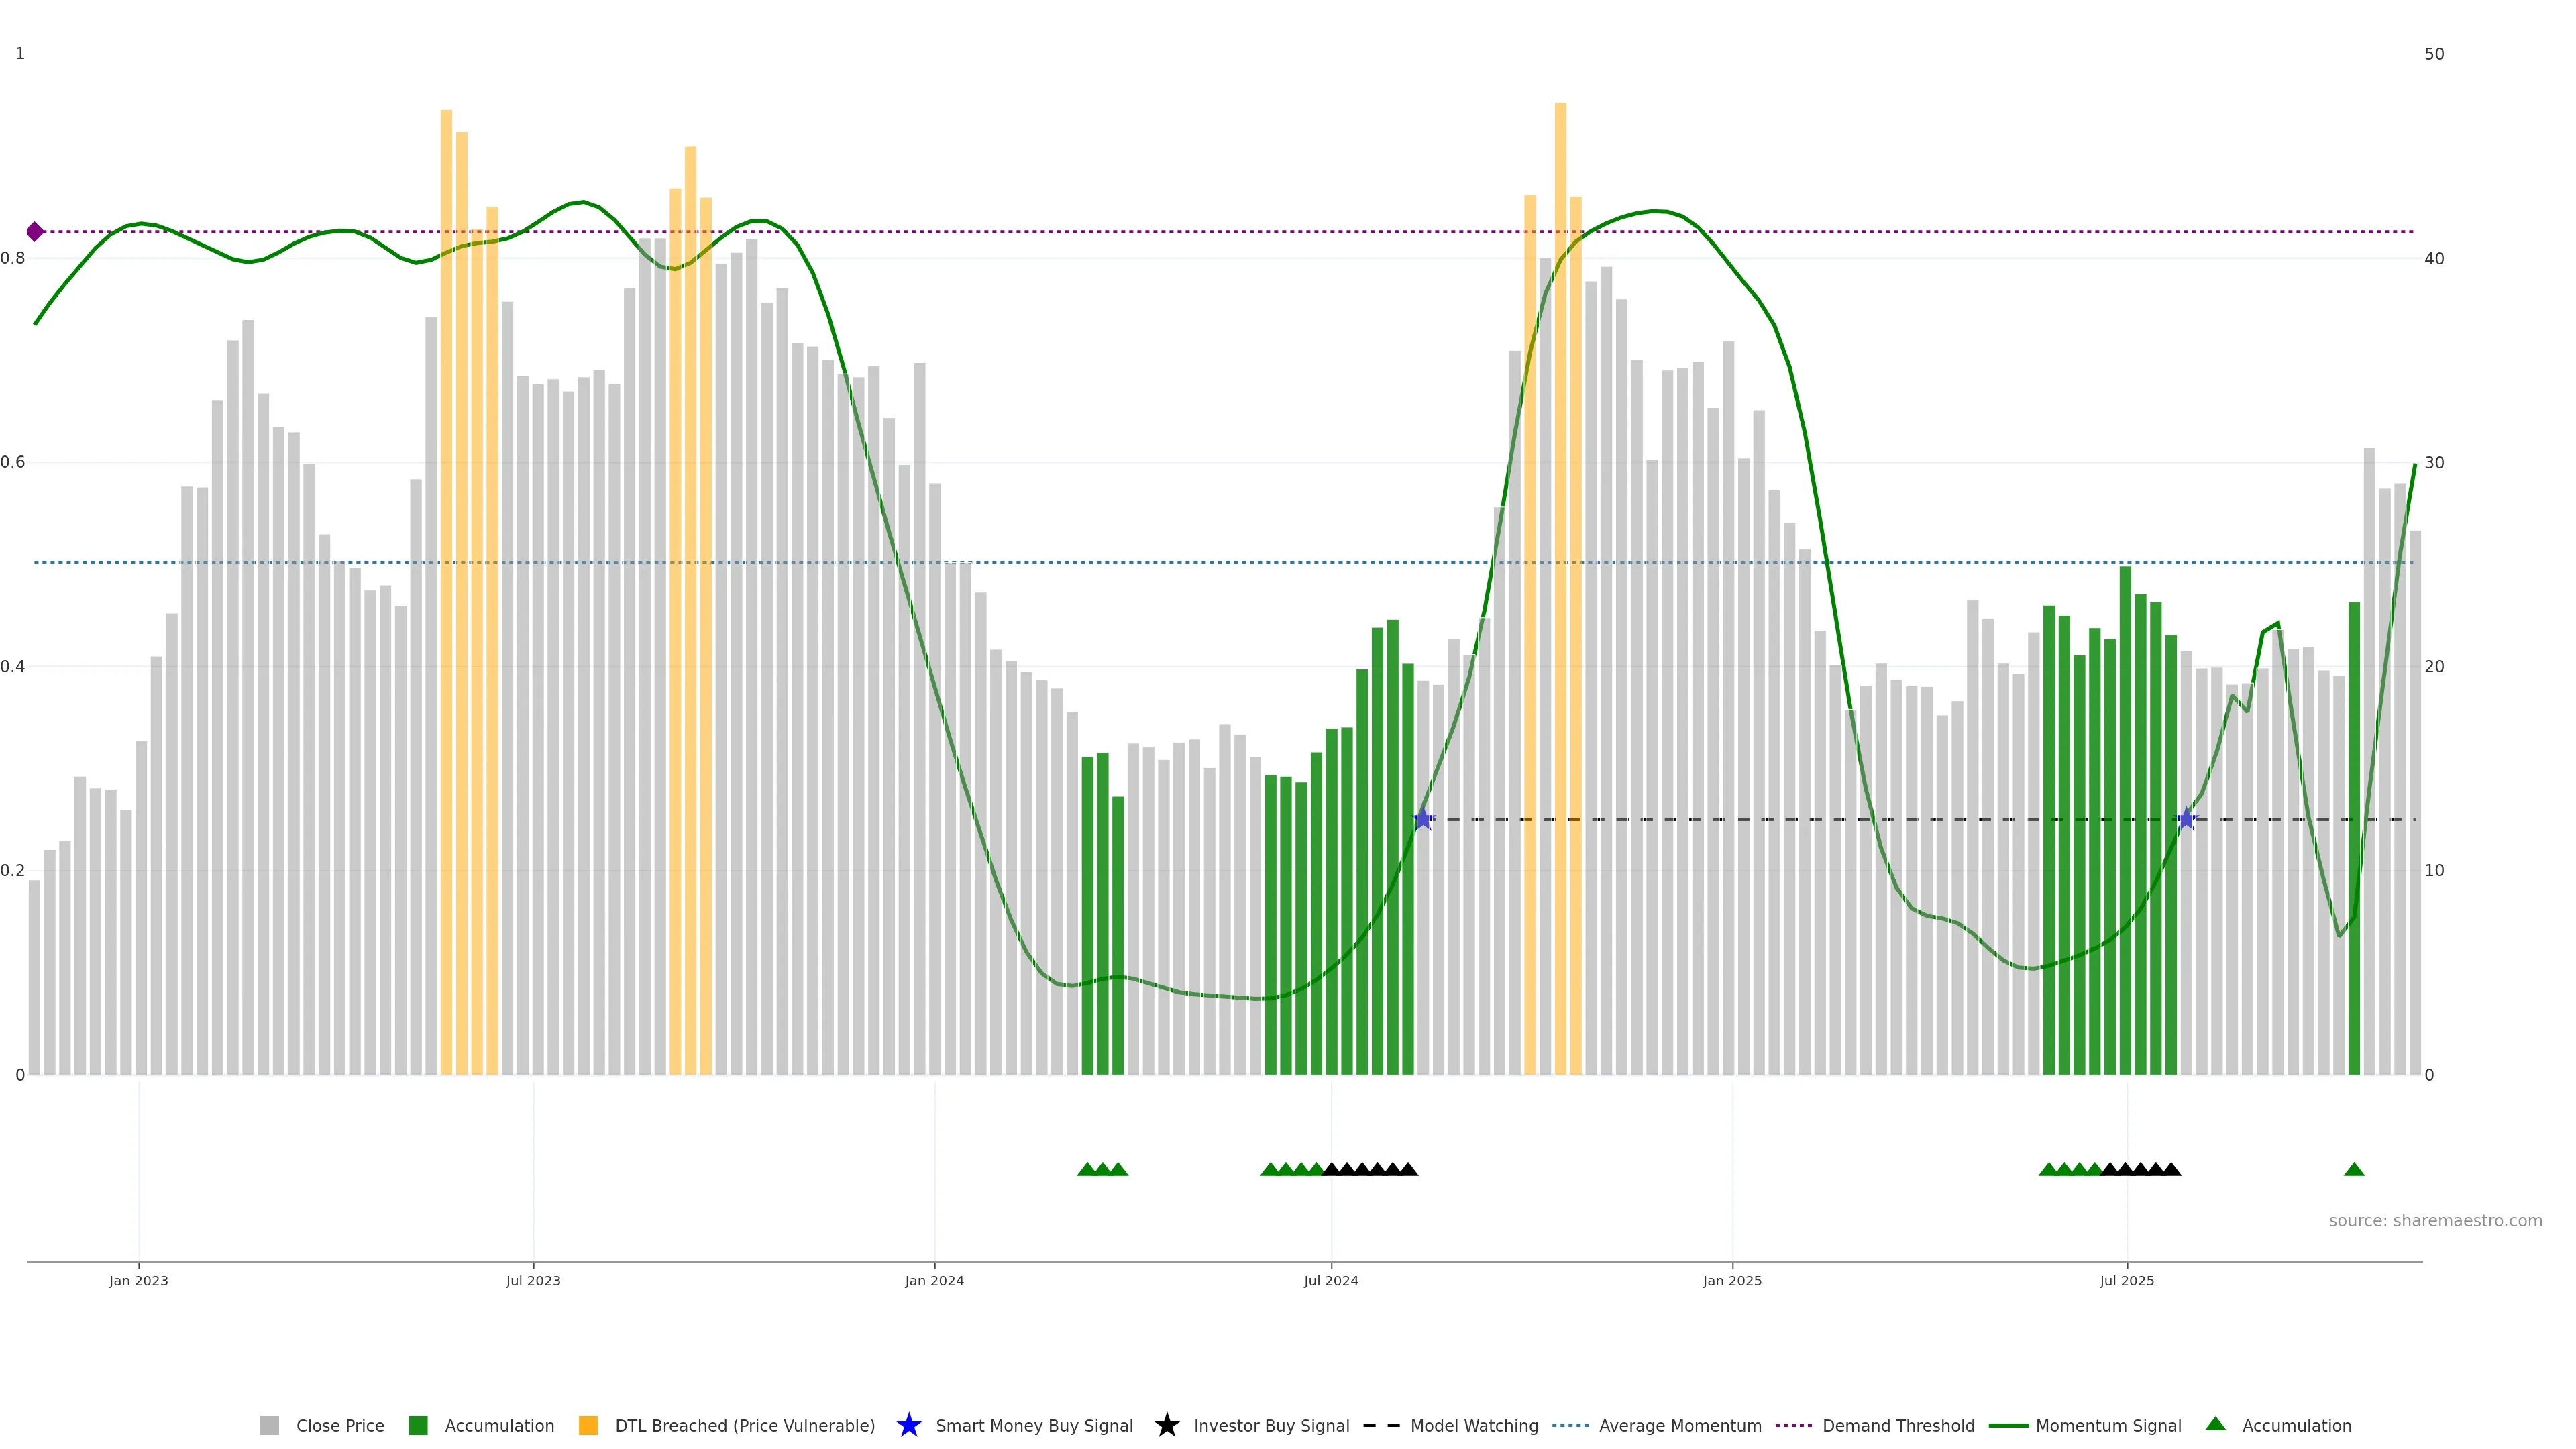Toggle the green Accumulation bars legend square
Image resolution: width=2576 pixels, height=1449 pixels.
click(418, 1425)
